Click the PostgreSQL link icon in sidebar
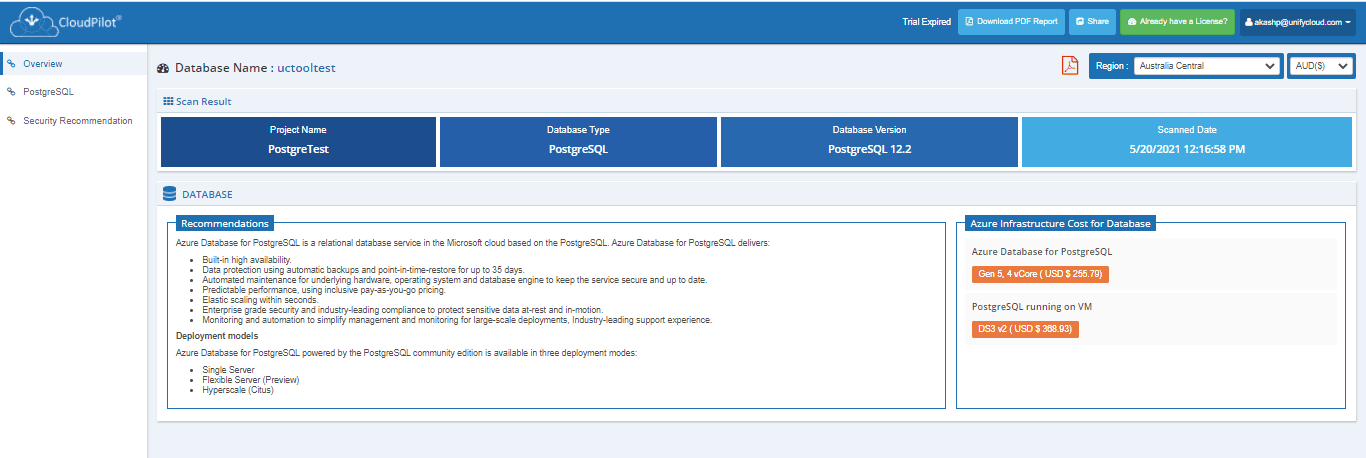 tap(11, 92)
